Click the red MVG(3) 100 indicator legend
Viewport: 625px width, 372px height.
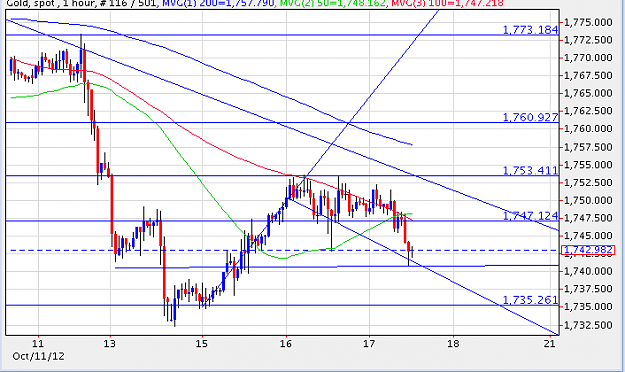coord(447,4)
